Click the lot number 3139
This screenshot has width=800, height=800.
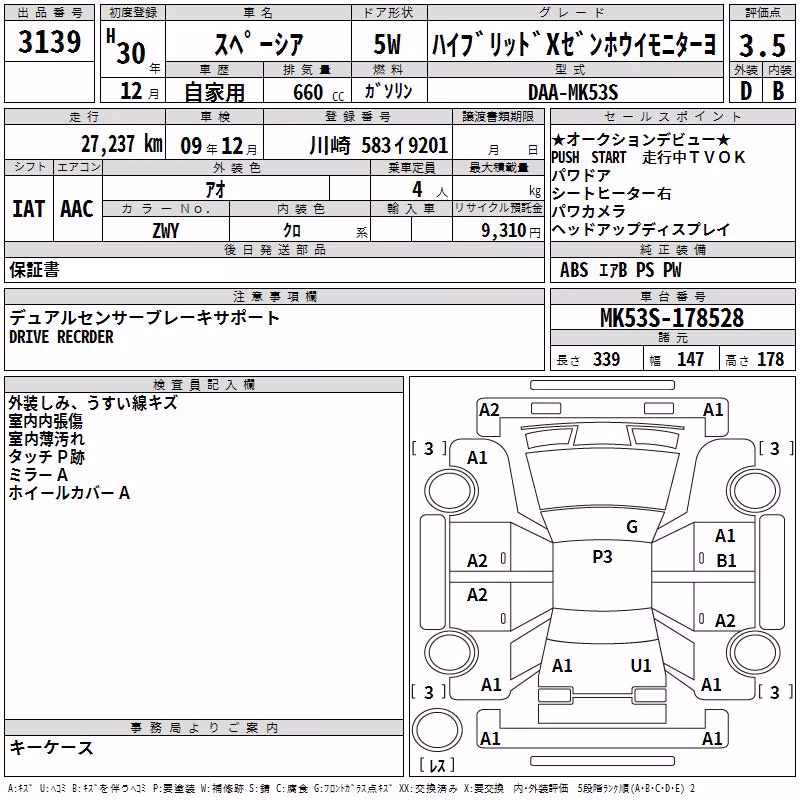49,42
